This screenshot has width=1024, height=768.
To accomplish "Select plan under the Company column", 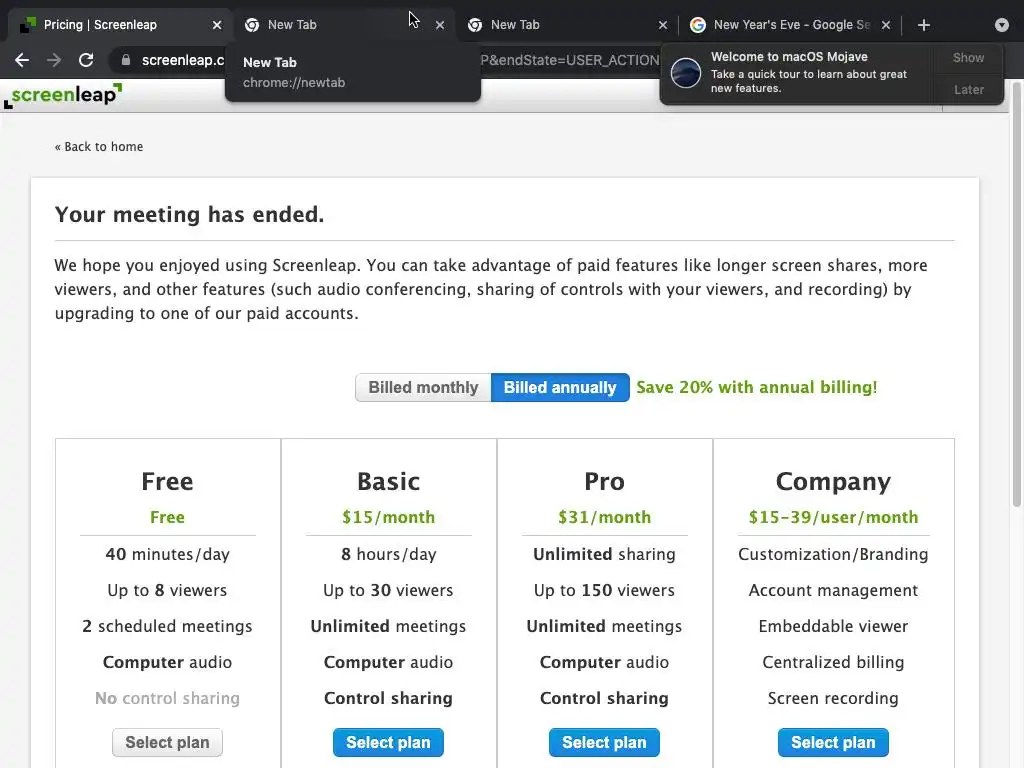I will [833, 743].
